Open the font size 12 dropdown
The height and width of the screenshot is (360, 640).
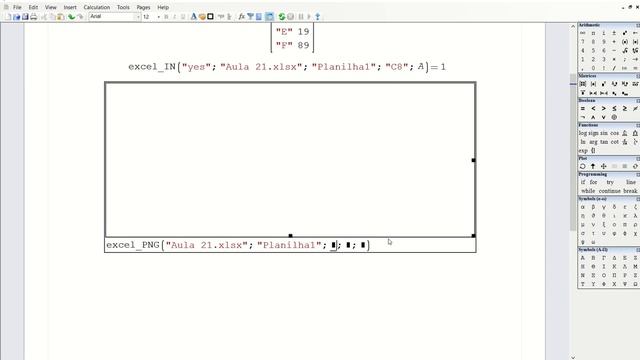point(158,17)
